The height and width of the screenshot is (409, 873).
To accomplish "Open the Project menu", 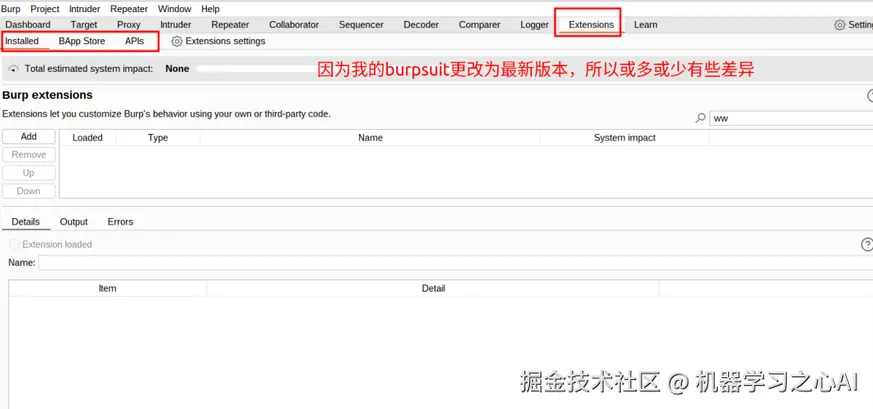I will coord(45,9).
